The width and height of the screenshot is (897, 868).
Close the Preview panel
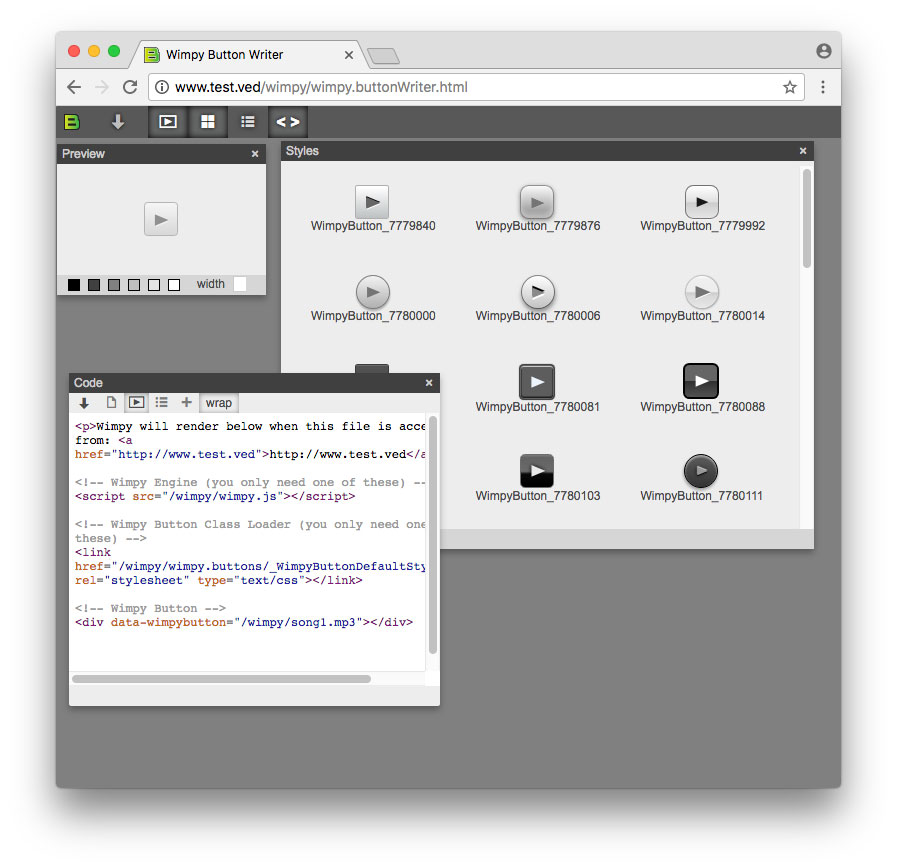coord(255,154)
